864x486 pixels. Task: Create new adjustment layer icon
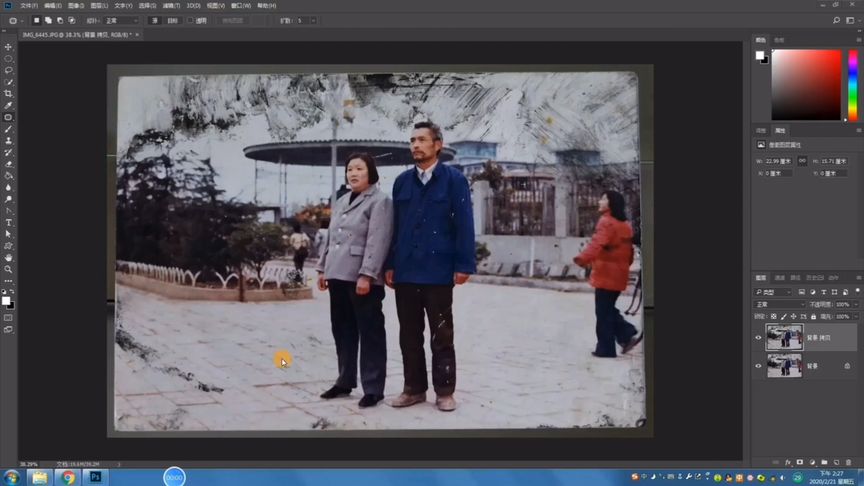812,462
